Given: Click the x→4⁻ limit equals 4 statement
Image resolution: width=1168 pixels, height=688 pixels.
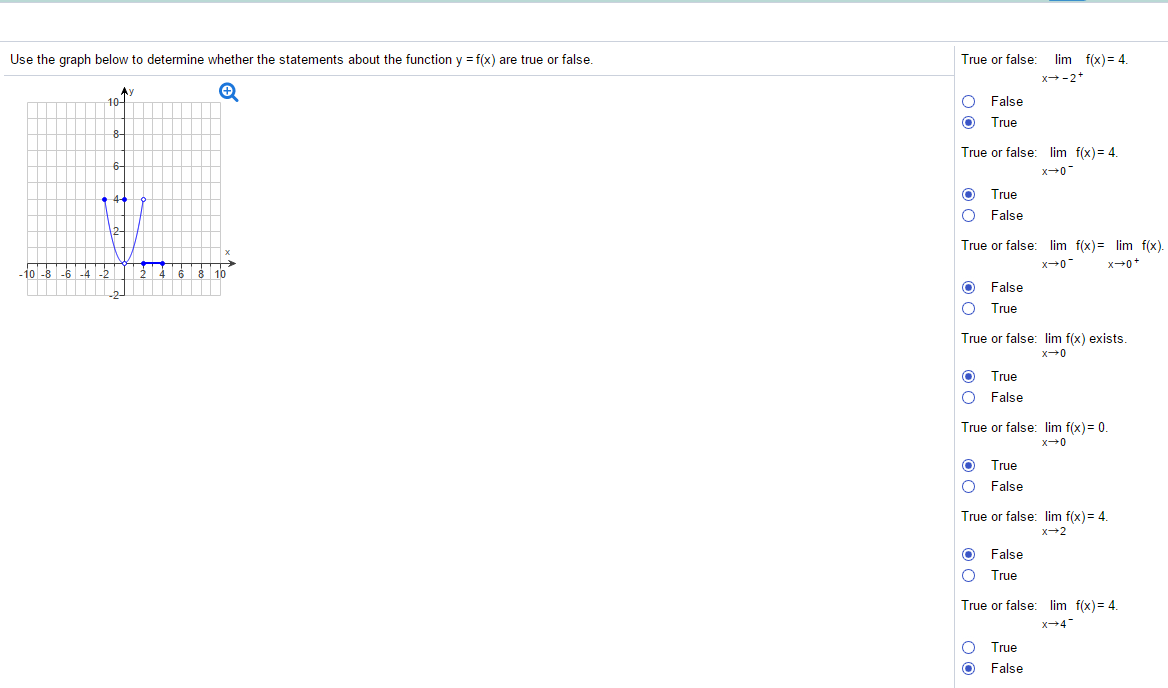Looking at the screenshot, I should 1039,614.
